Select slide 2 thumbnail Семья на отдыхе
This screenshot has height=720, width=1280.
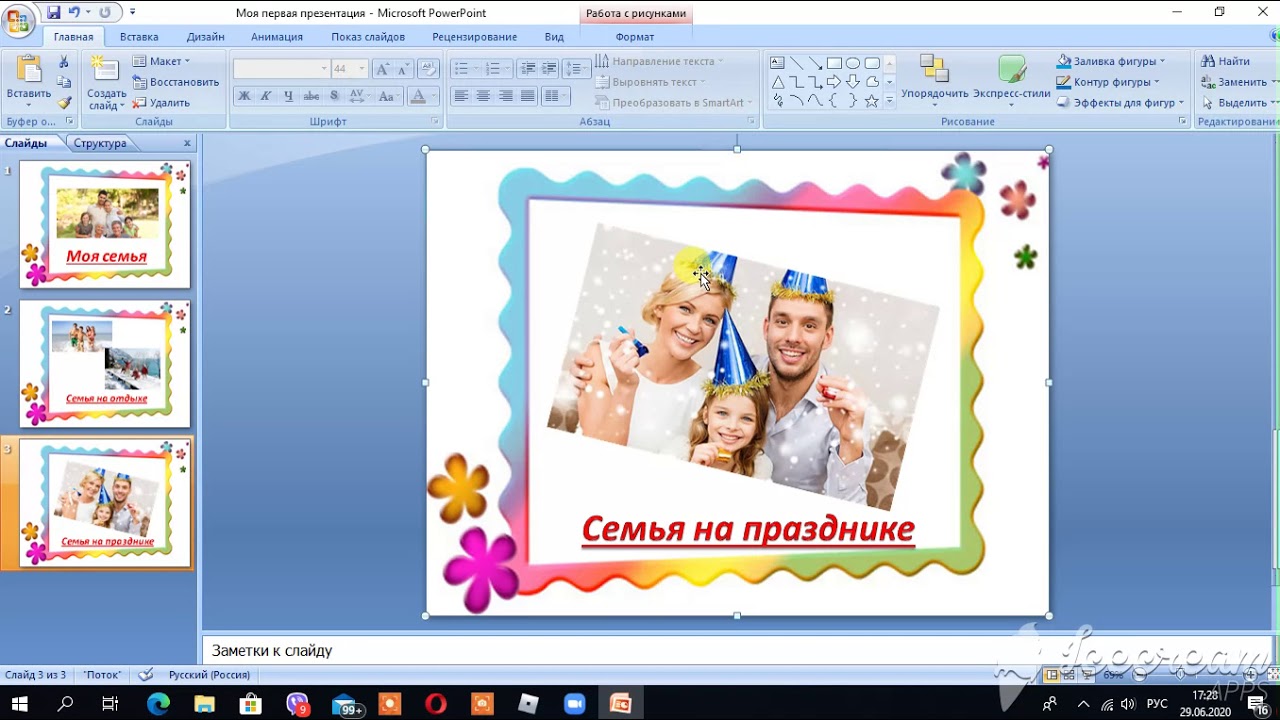(x=105, y=364)
